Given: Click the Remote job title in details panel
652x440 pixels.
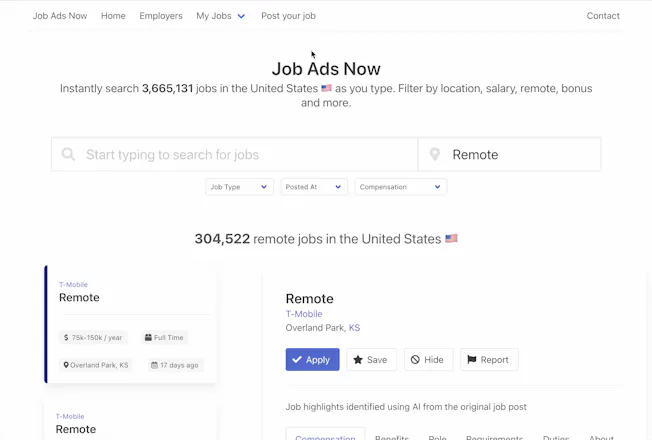Looking at the screenshot, I should pyautogui.click(x=309, y=299).
